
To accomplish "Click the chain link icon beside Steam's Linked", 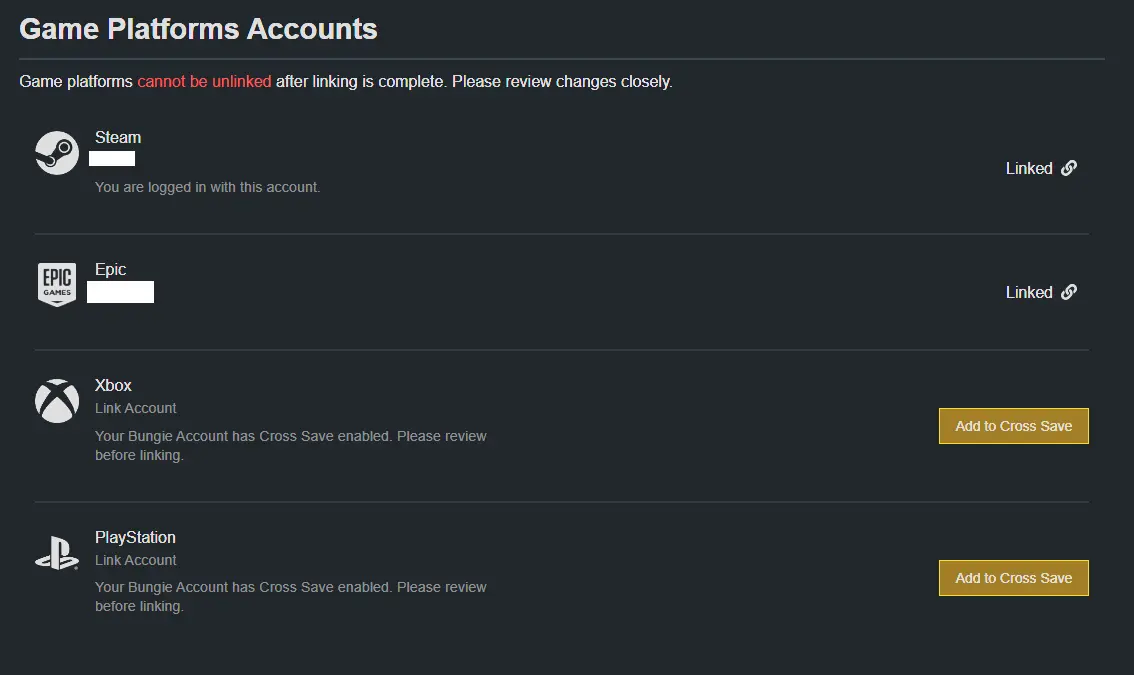I will (1069, 168).
